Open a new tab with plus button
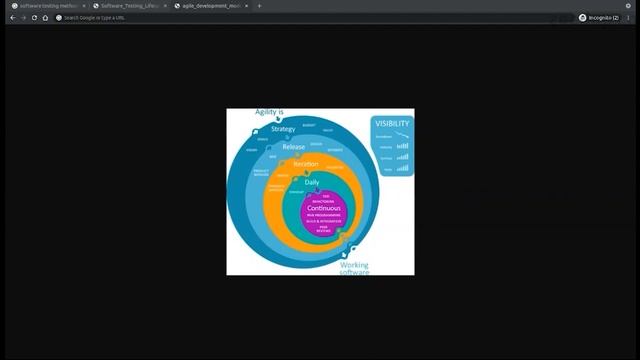This screenshot has height=360, width=640. coord(259,6)
